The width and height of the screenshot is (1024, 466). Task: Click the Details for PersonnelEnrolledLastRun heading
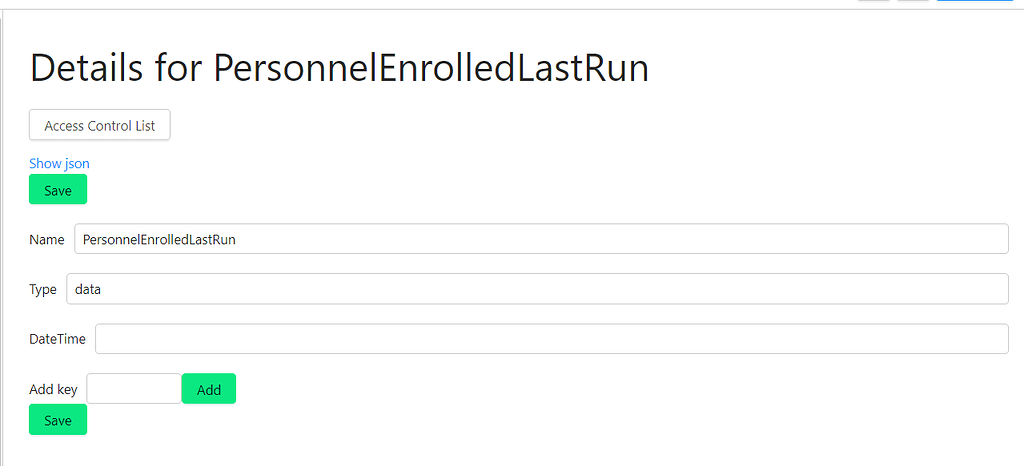(x=339, y=67)
